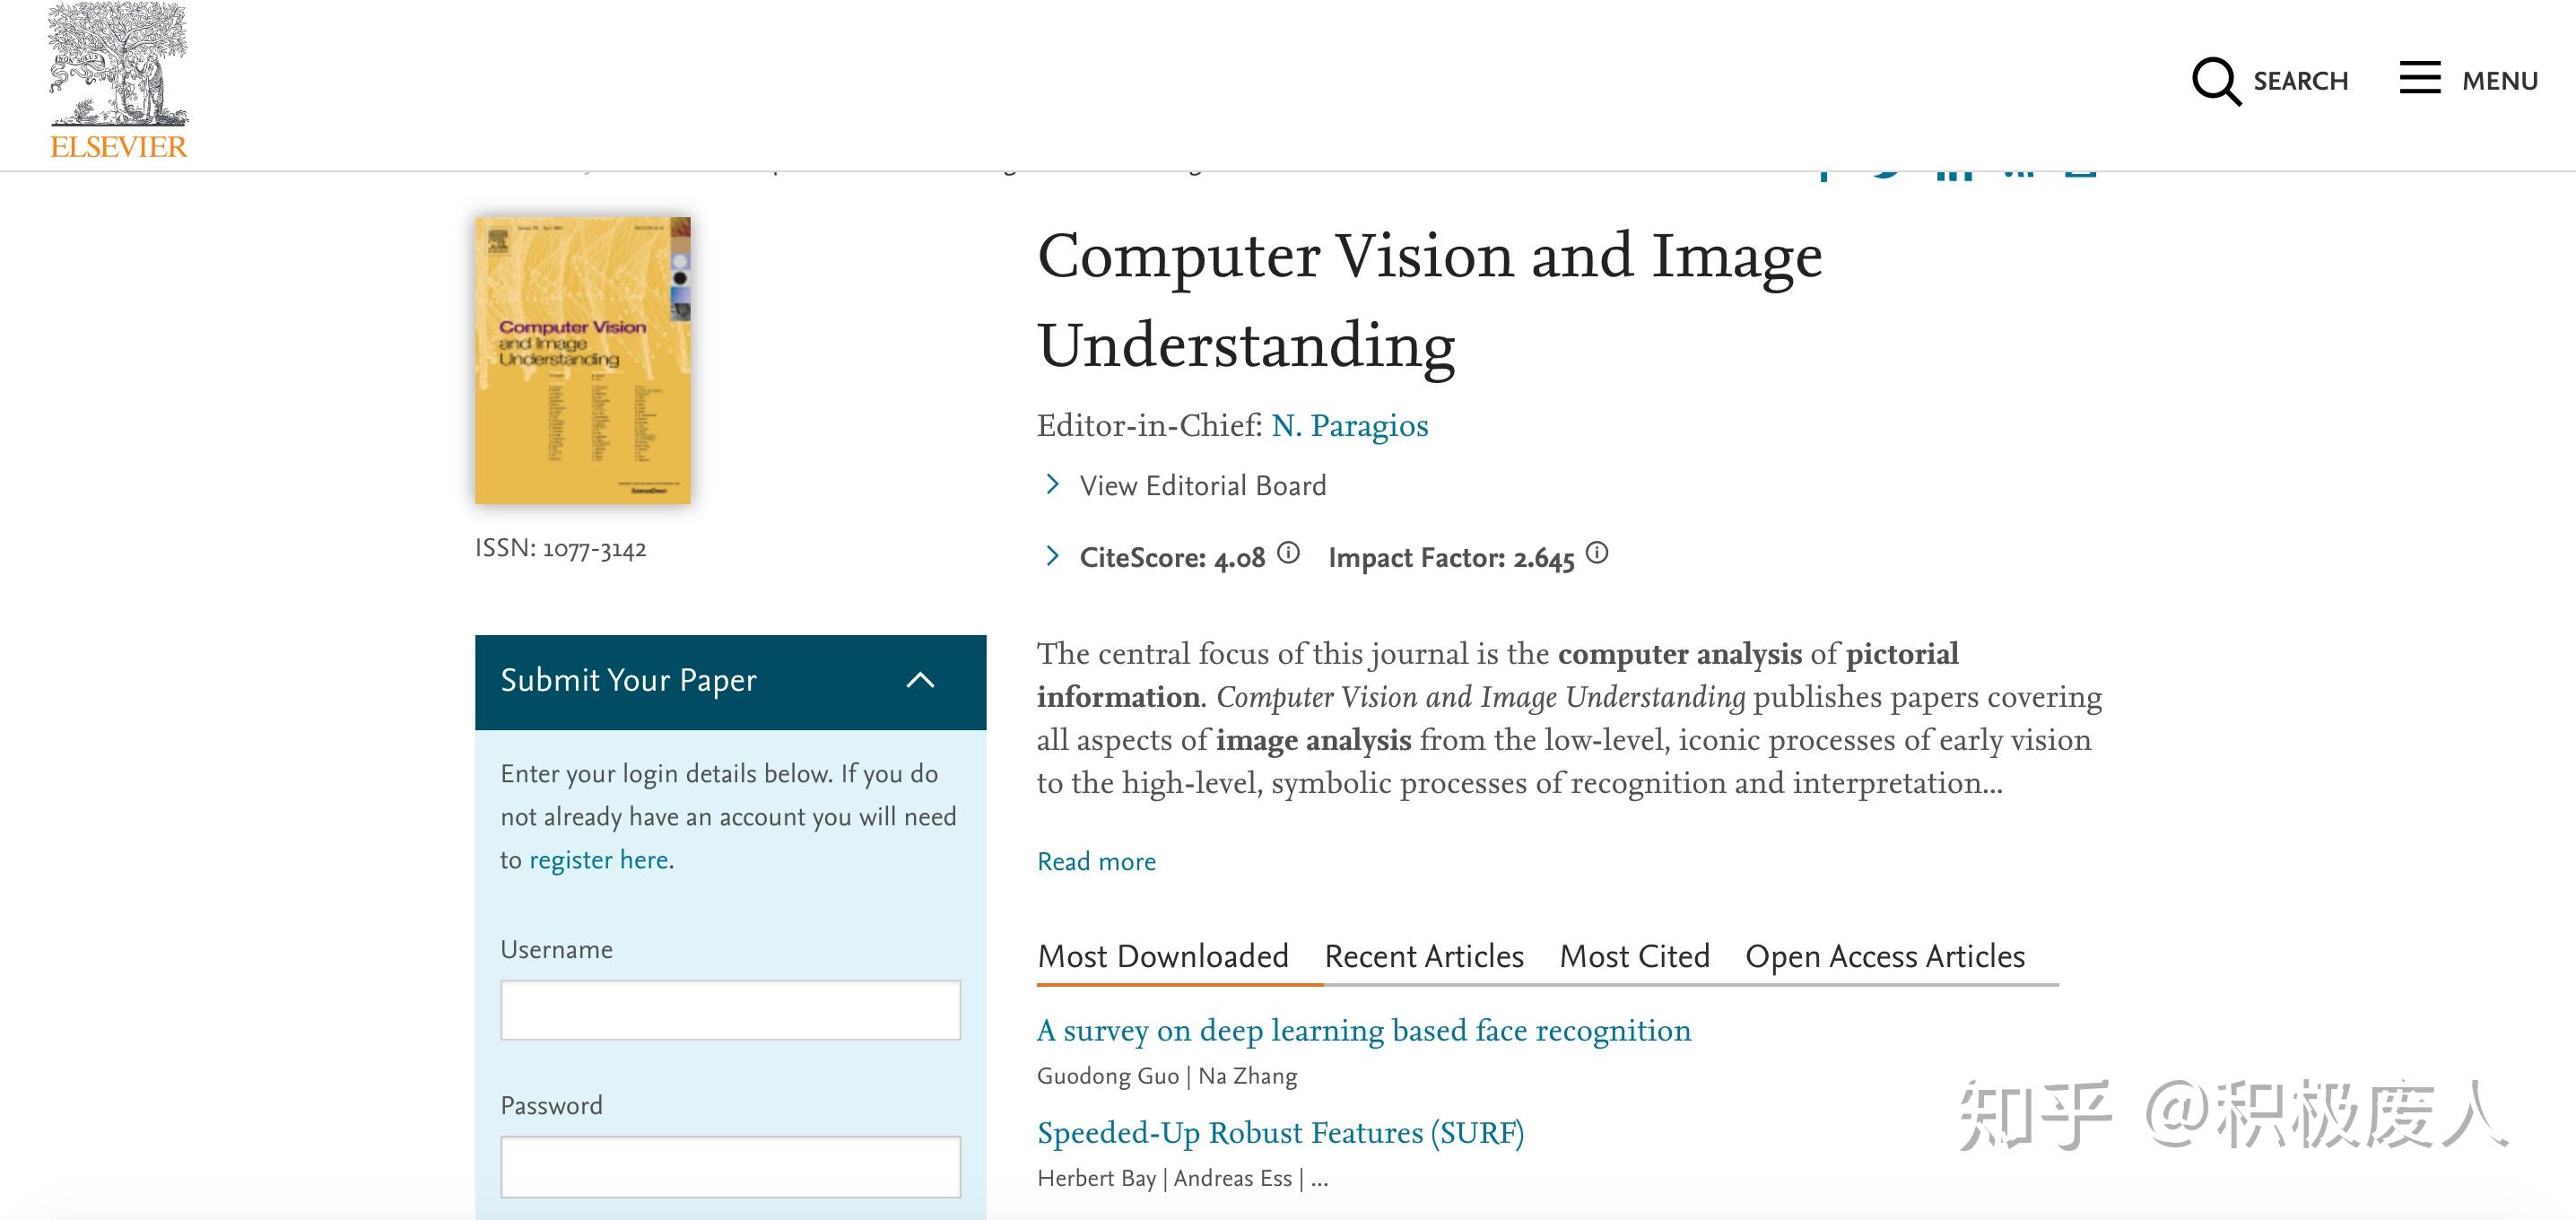The image size is (2576, 1220).
Task: Click the Read more link
Action: [1096, 861]
